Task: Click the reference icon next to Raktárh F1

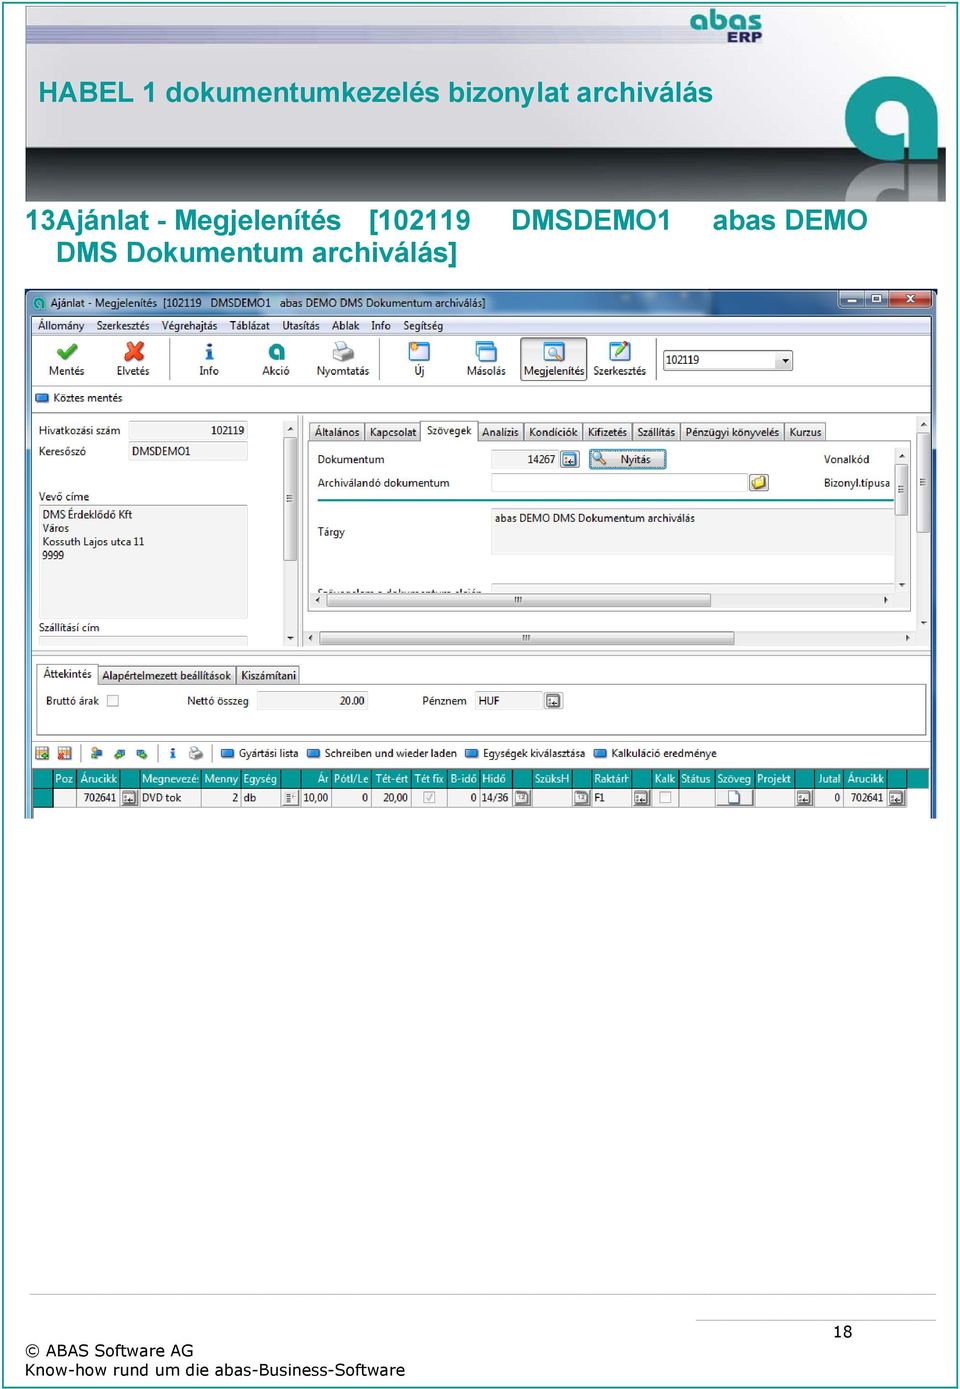Action: coord(641,798)
